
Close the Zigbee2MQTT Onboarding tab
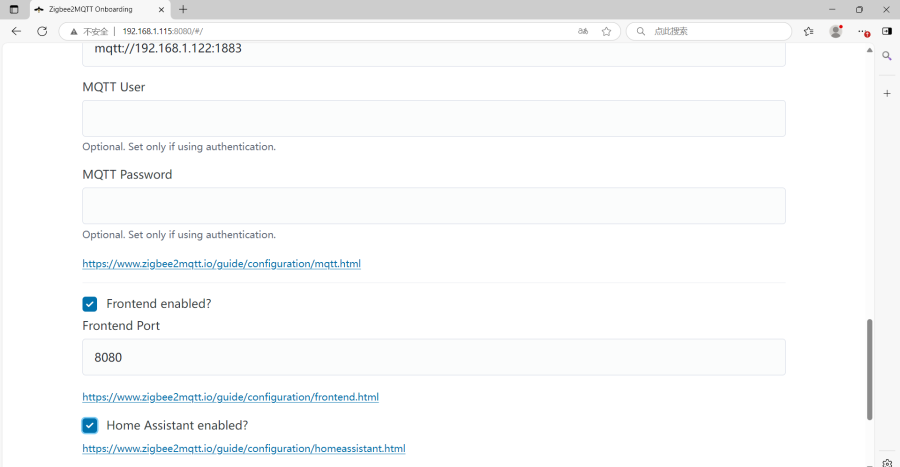tap(161, 9)
